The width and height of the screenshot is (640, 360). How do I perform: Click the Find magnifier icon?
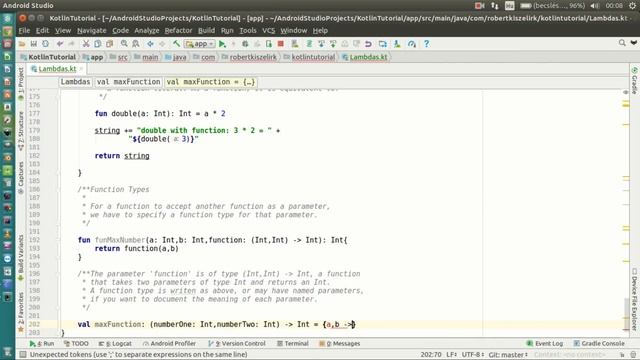124,44
